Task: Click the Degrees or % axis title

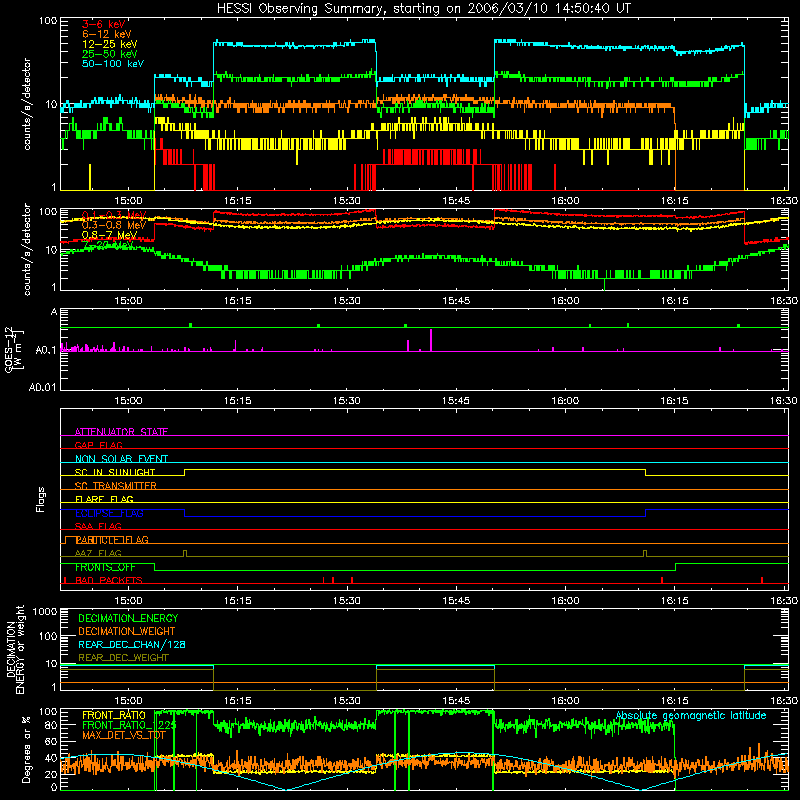Action: (27, 749)
